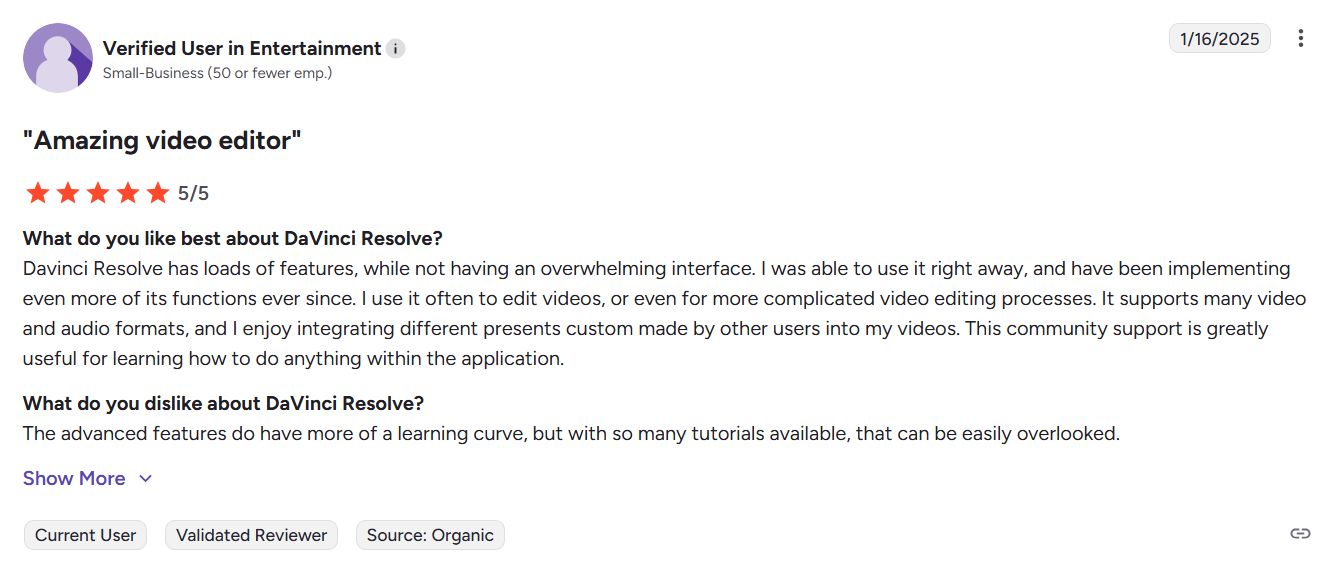Image resolution: width=1337 pixels, height=573 pixels.
Task: Click the "What do you dislike" heading
Action: click(223, 404)
